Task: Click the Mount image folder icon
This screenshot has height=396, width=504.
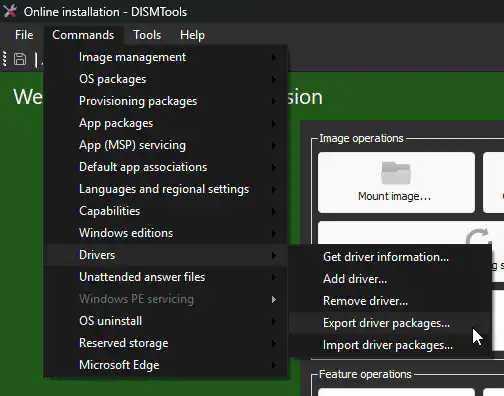Action: [396, 173]
